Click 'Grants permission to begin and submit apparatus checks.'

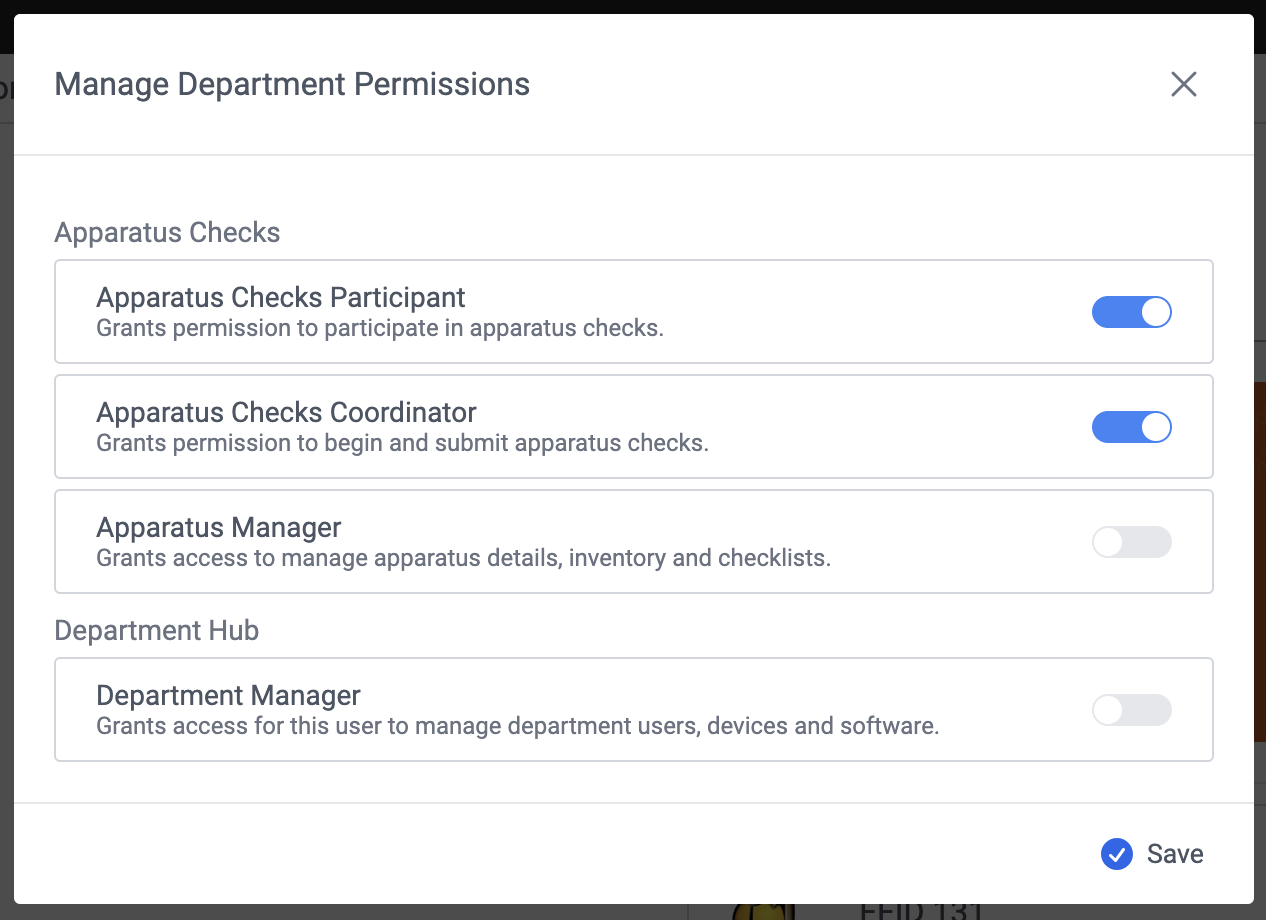[x=402, y=443]
